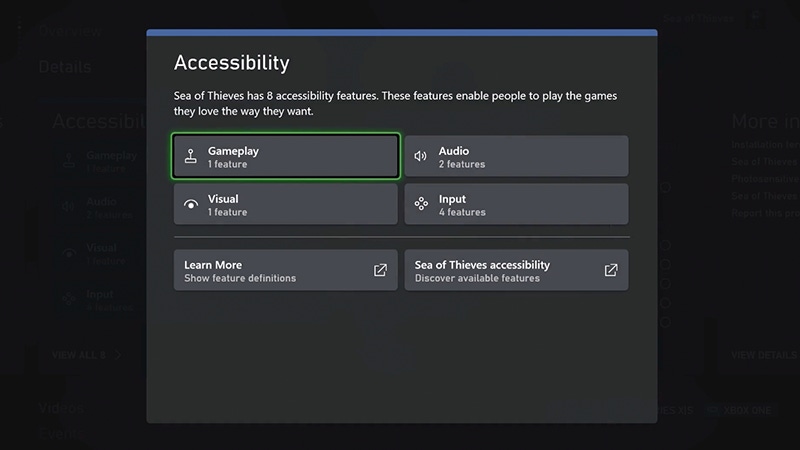Click the external link icon on Sea of Thieves accessibility

[x=611, y=270]
